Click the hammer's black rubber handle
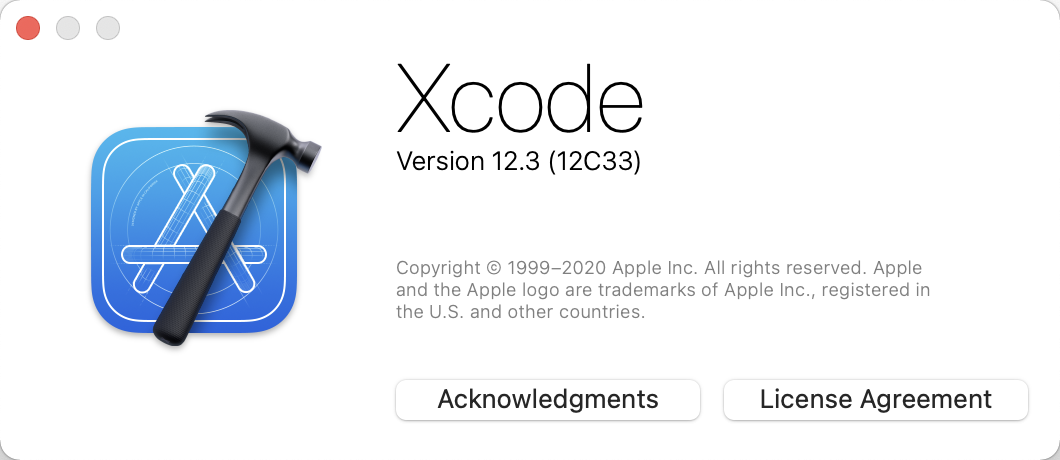Screen dimensions: 1060x460 [198, 275]
